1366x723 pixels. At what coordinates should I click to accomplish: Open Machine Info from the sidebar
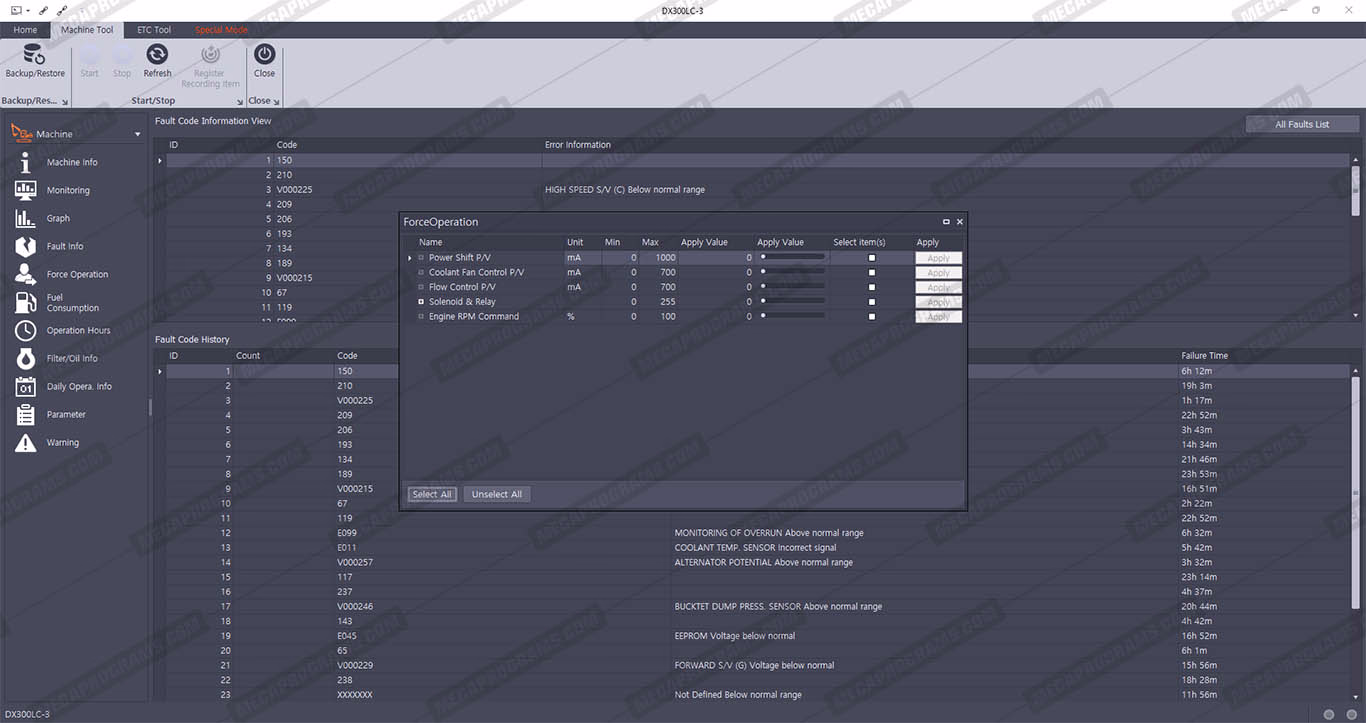pyautogui.click(x=71, y=162)
